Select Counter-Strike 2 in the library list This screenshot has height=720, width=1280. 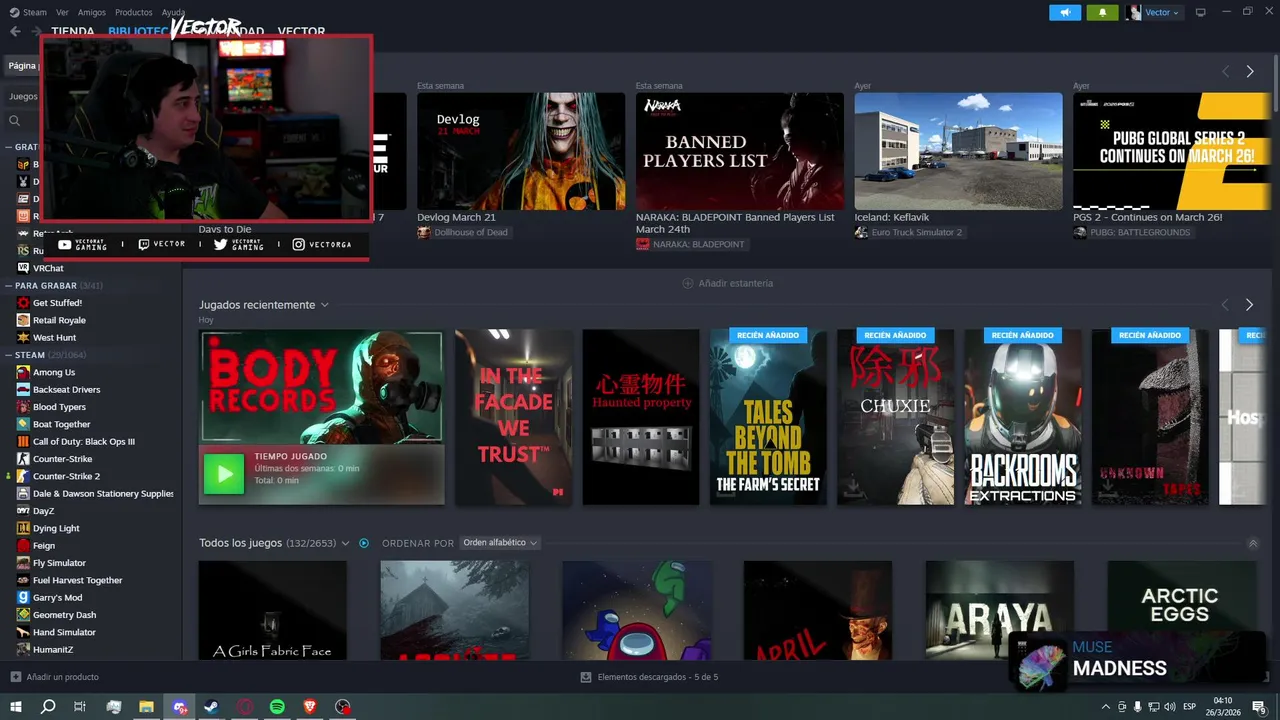point(66,476)
